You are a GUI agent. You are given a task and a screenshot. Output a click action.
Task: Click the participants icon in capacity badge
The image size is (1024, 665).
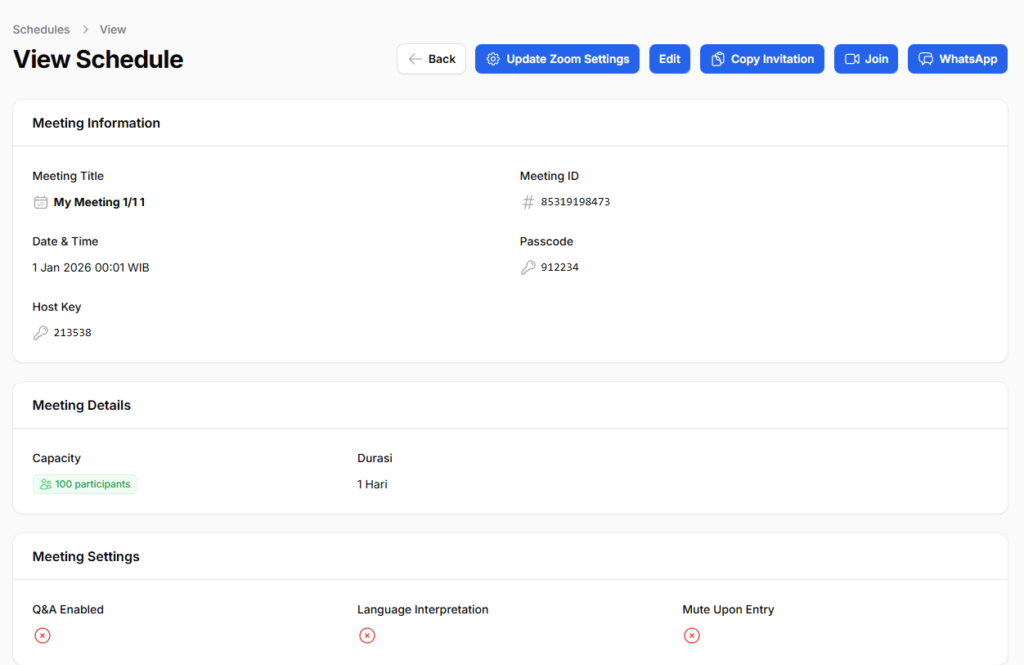pos(45,484)
